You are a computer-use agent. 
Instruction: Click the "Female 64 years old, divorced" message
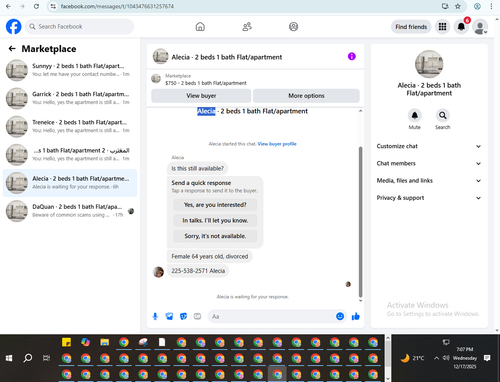coord(210,256)
